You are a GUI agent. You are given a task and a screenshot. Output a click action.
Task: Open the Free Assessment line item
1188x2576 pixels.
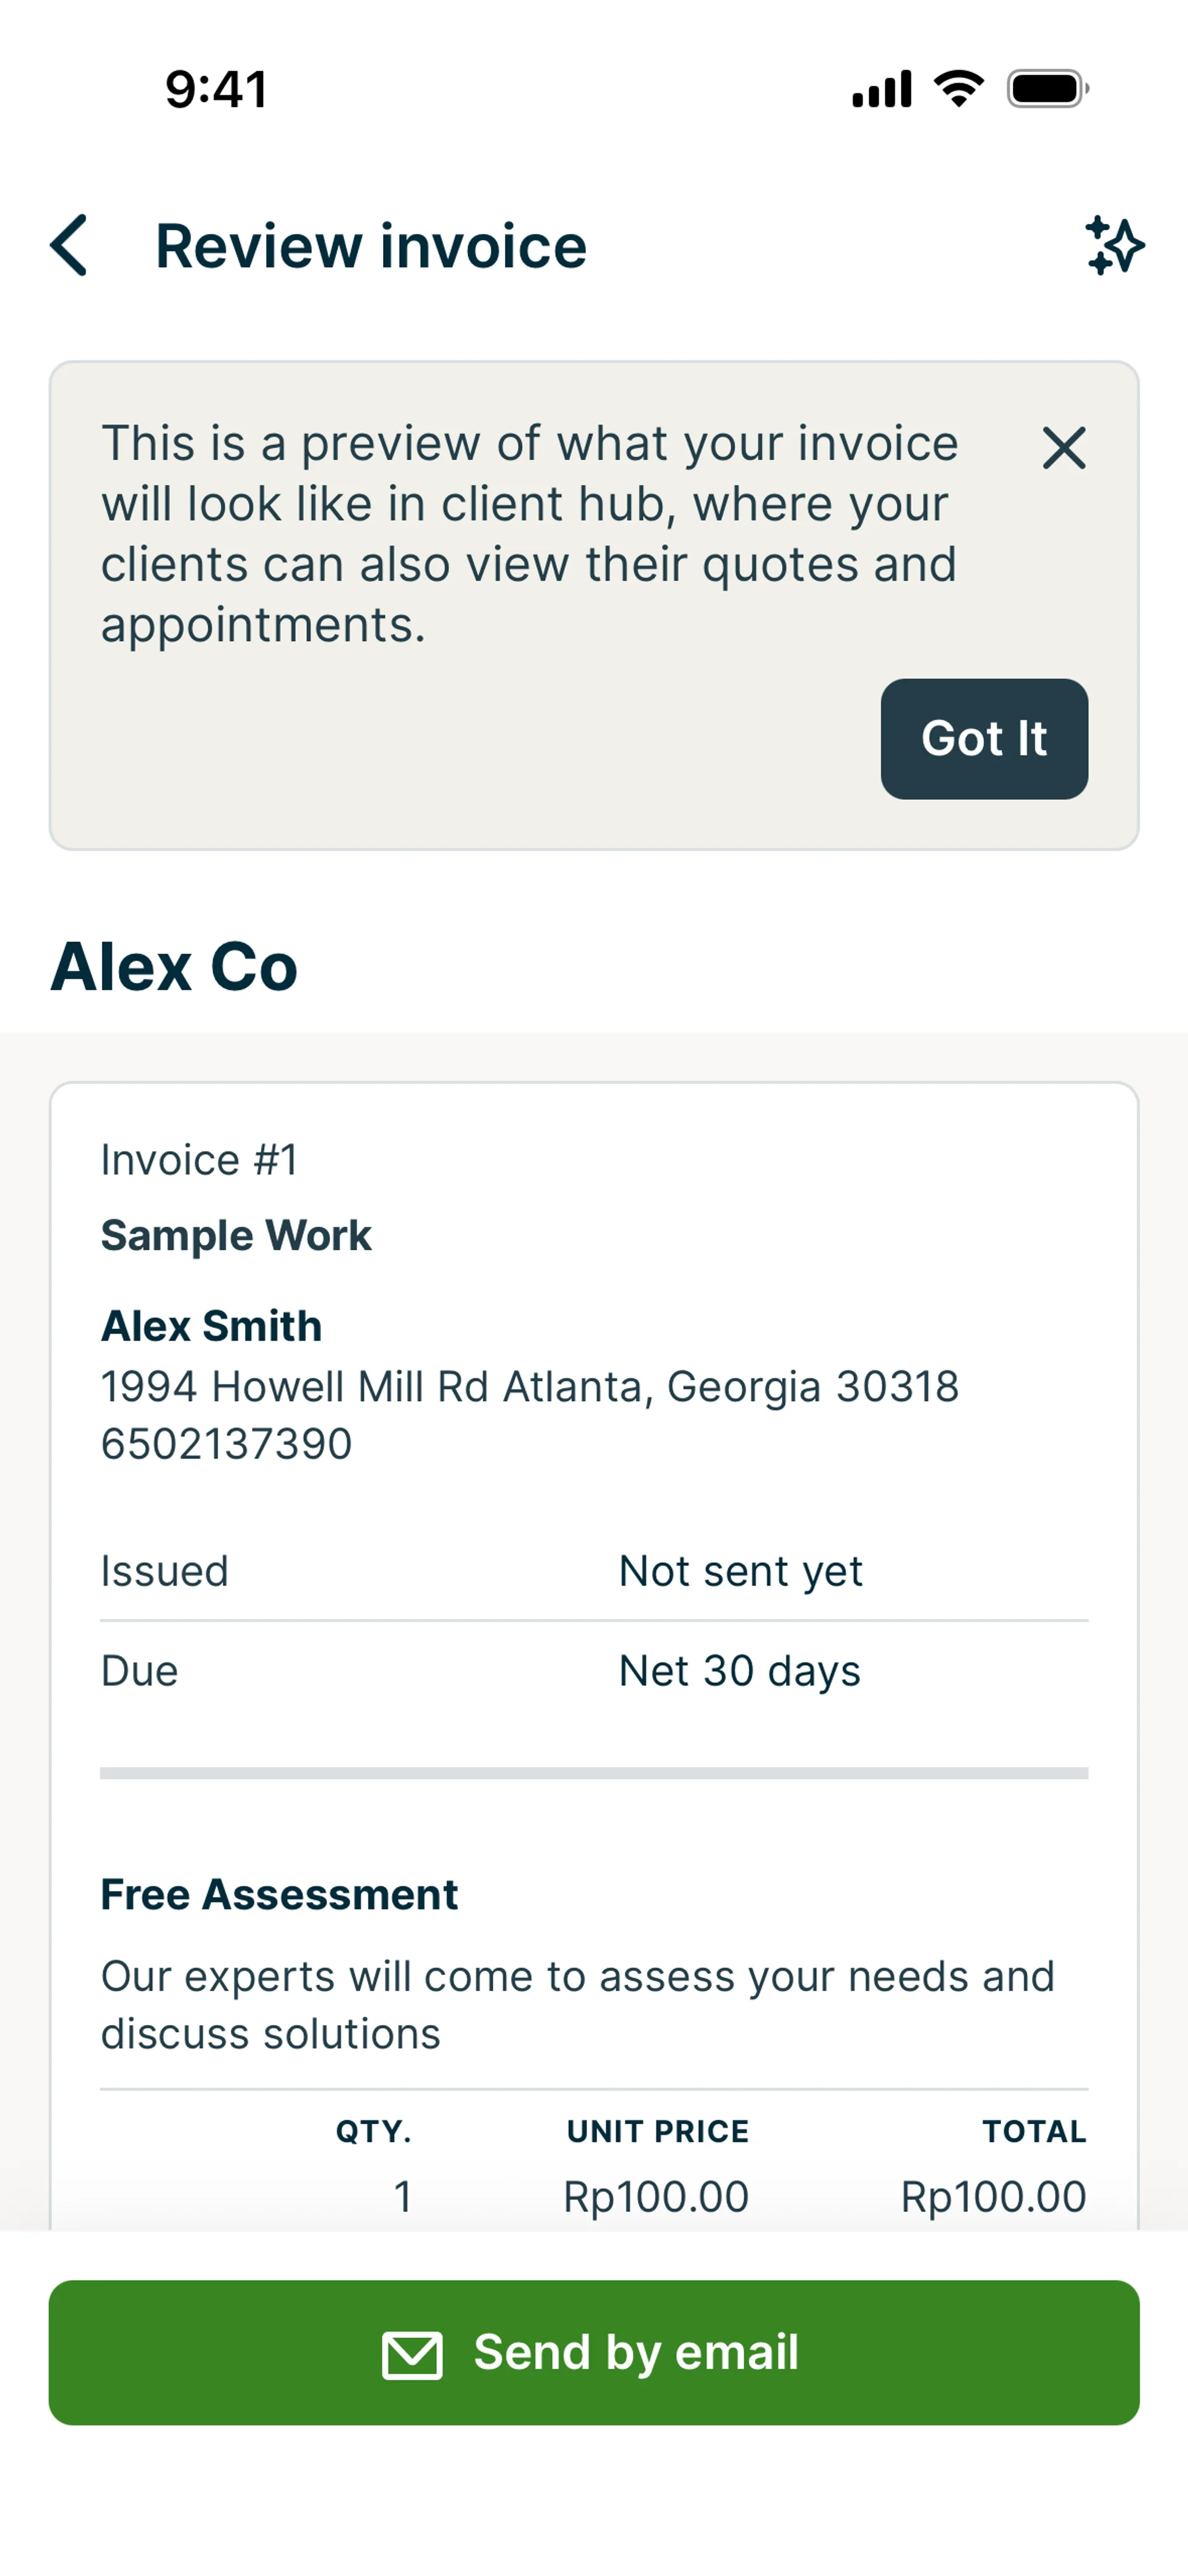click(279, 1894)
